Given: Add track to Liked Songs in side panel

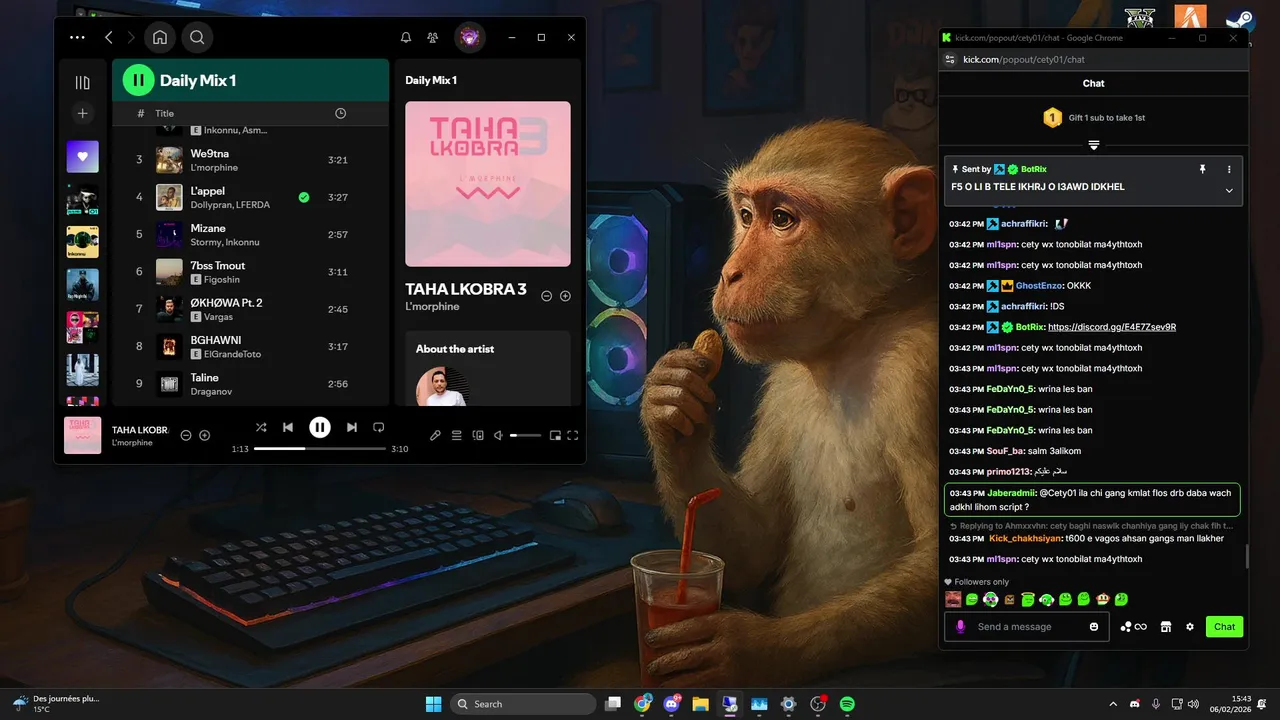Looking at the screenshot, I should pyautogui.click(x=565, y=296).
